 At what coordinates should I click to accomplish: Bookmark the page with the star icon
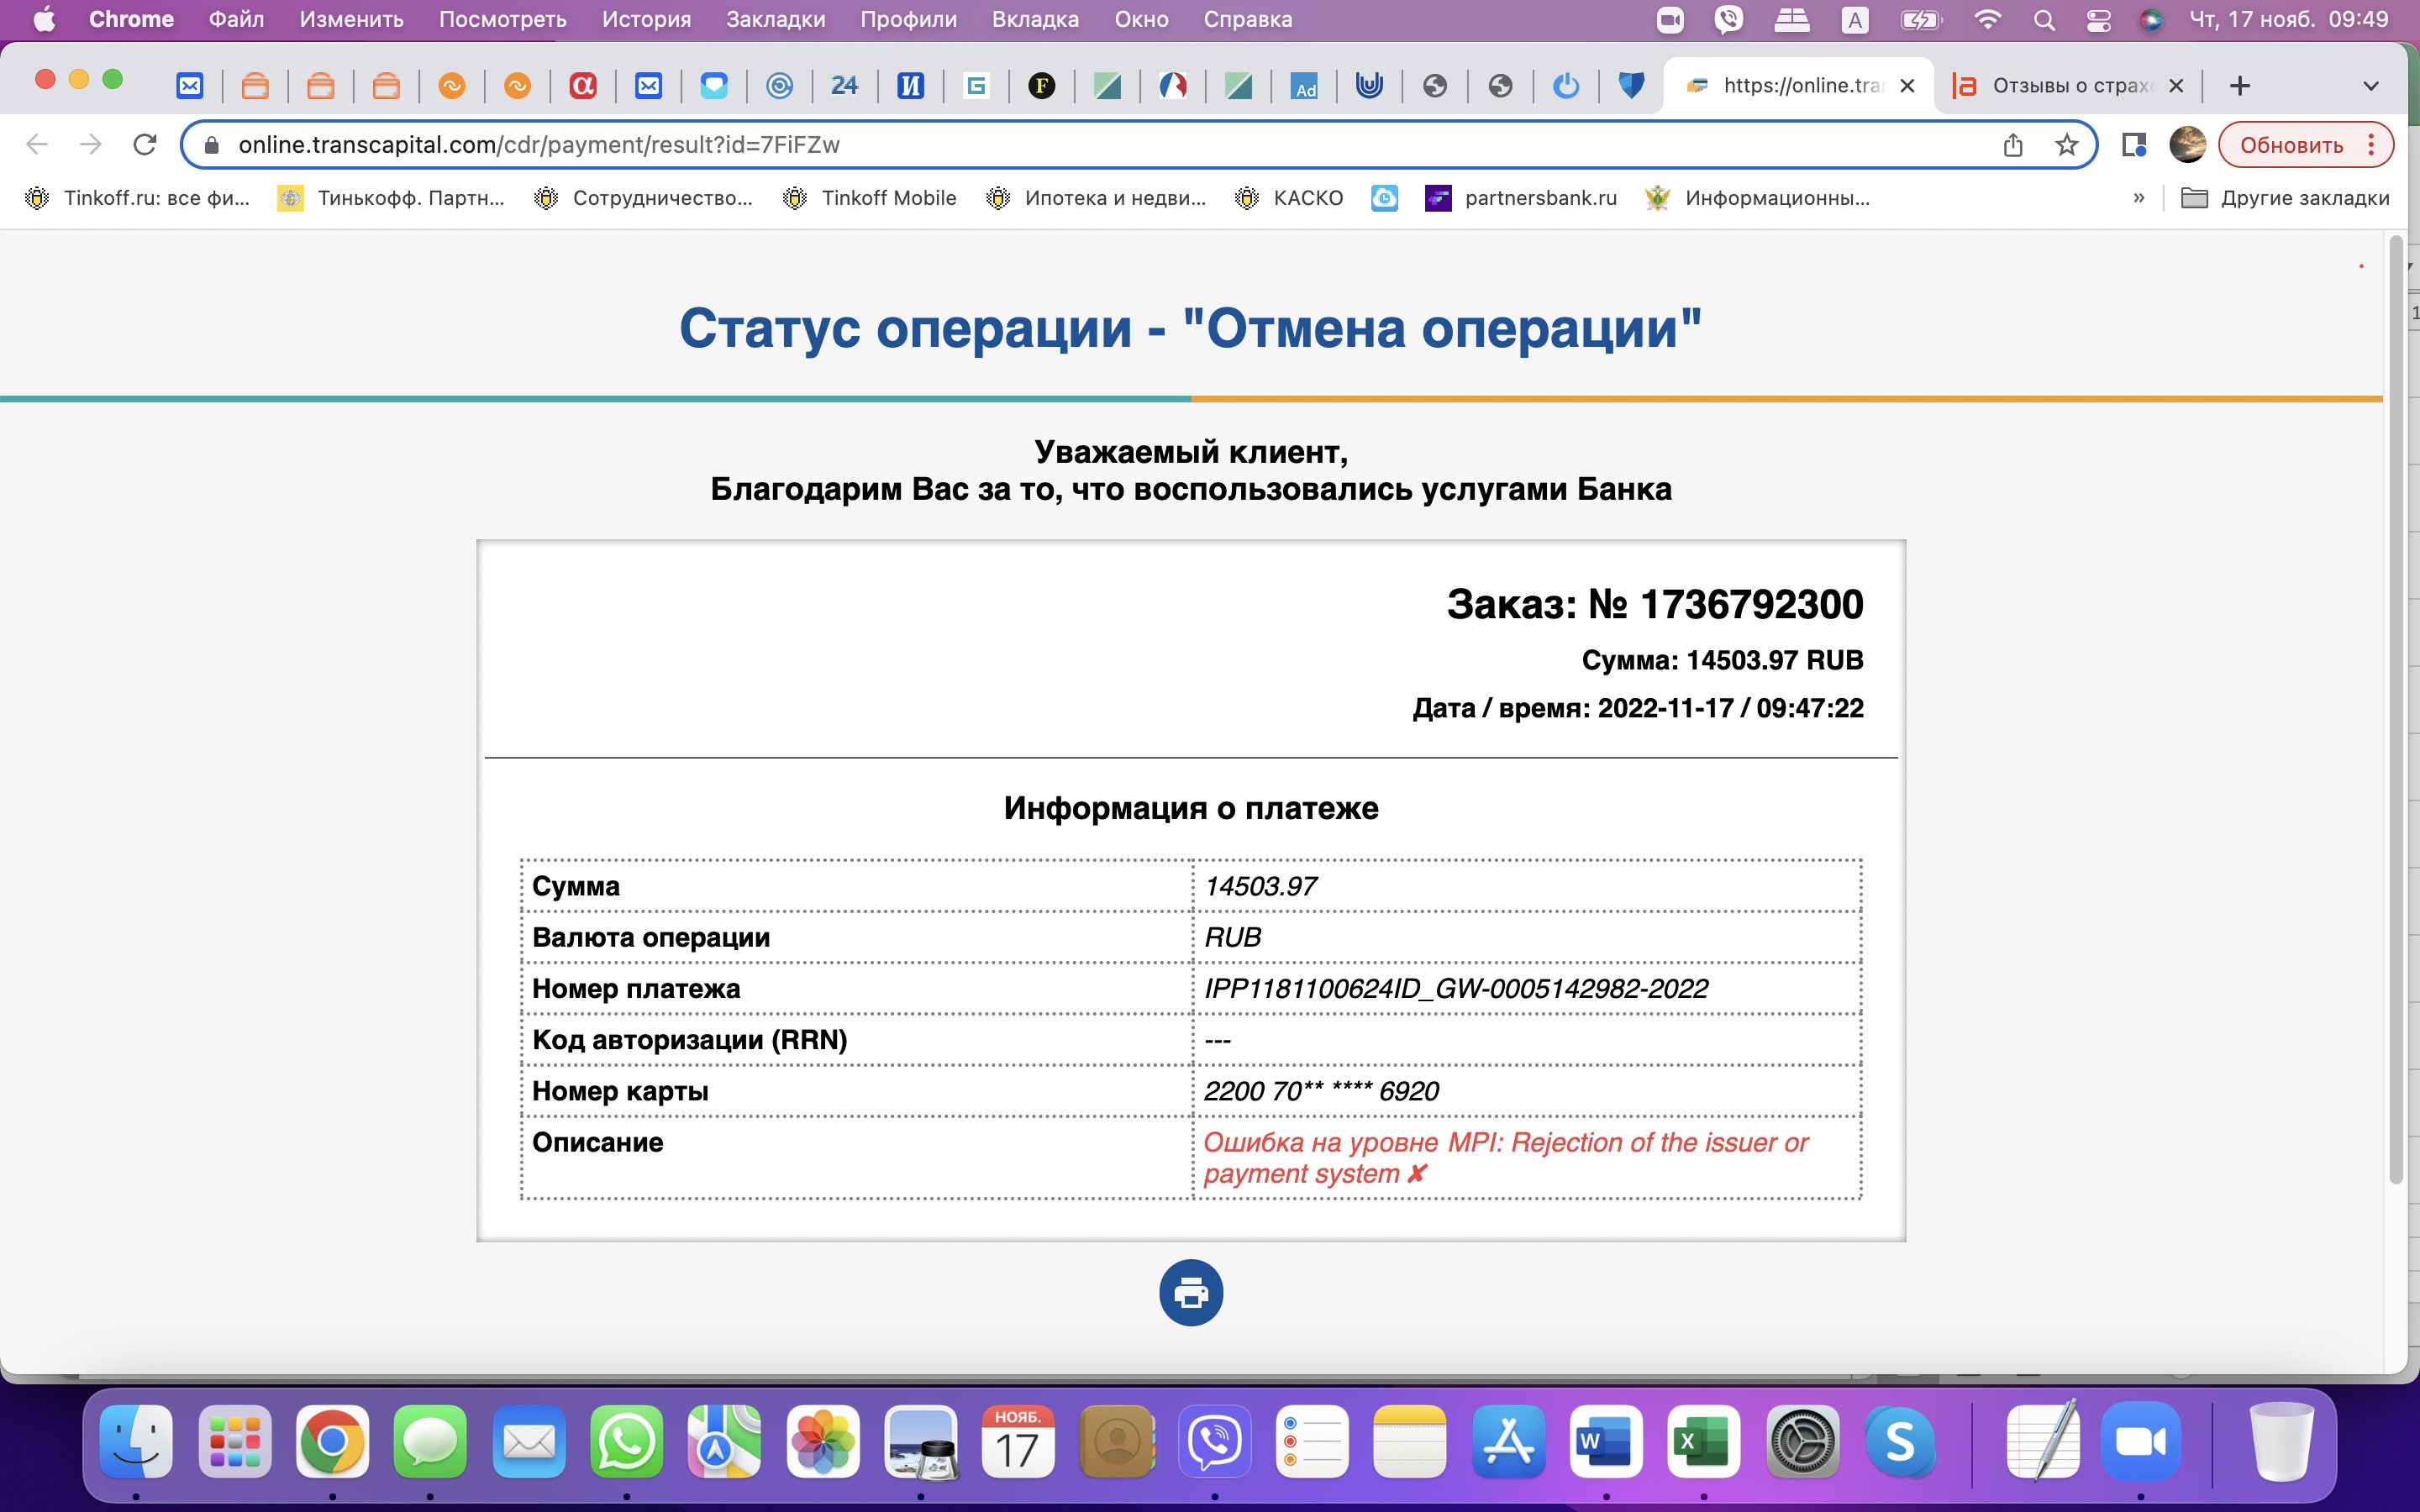click(2066, 145)
